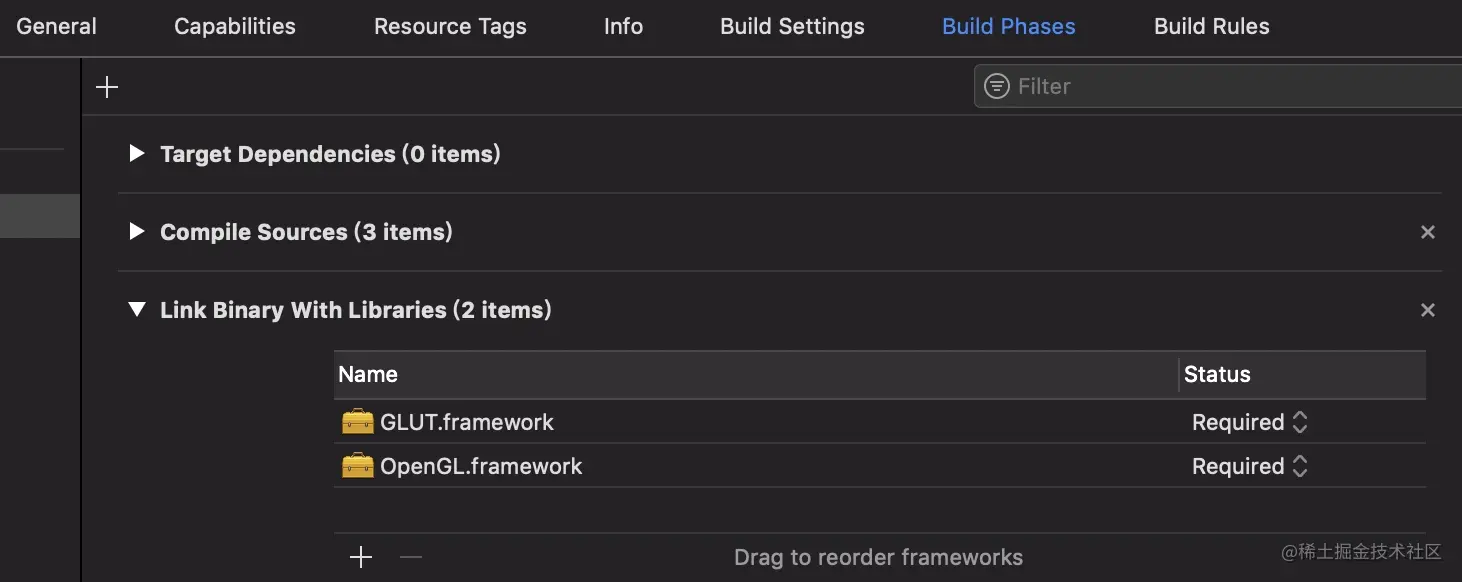Click the OpenGL.framework toolbox icon
This screenshot has height=582, width=1462.
[357, 466]
